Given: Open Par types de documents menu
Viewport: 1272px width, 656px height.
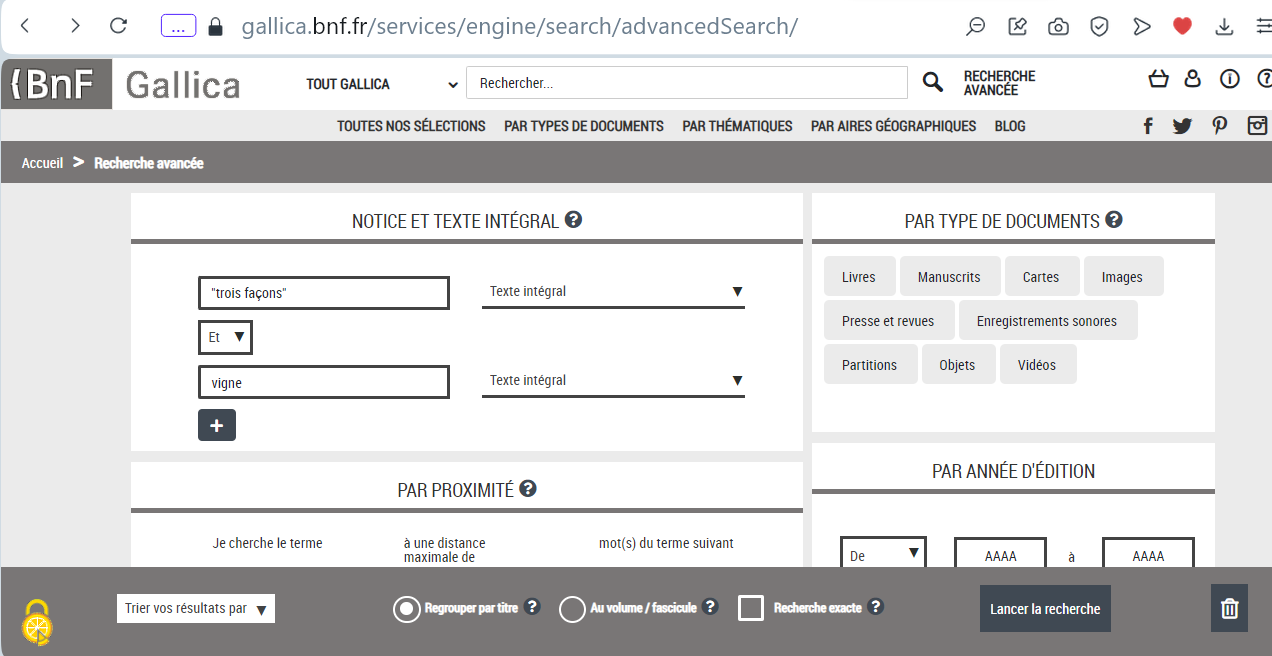Looking at the screenshot, I should click(584, 126).
